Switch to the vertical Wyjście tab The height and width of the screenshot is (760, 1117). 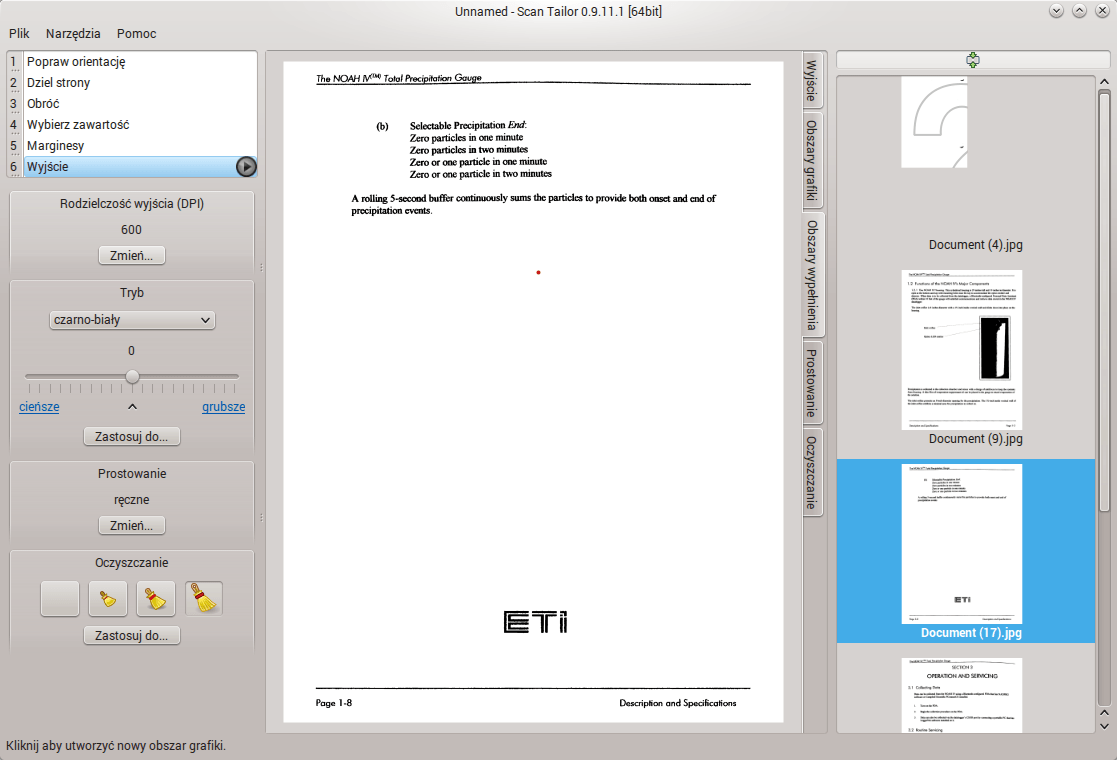click(x=812, y=80)
